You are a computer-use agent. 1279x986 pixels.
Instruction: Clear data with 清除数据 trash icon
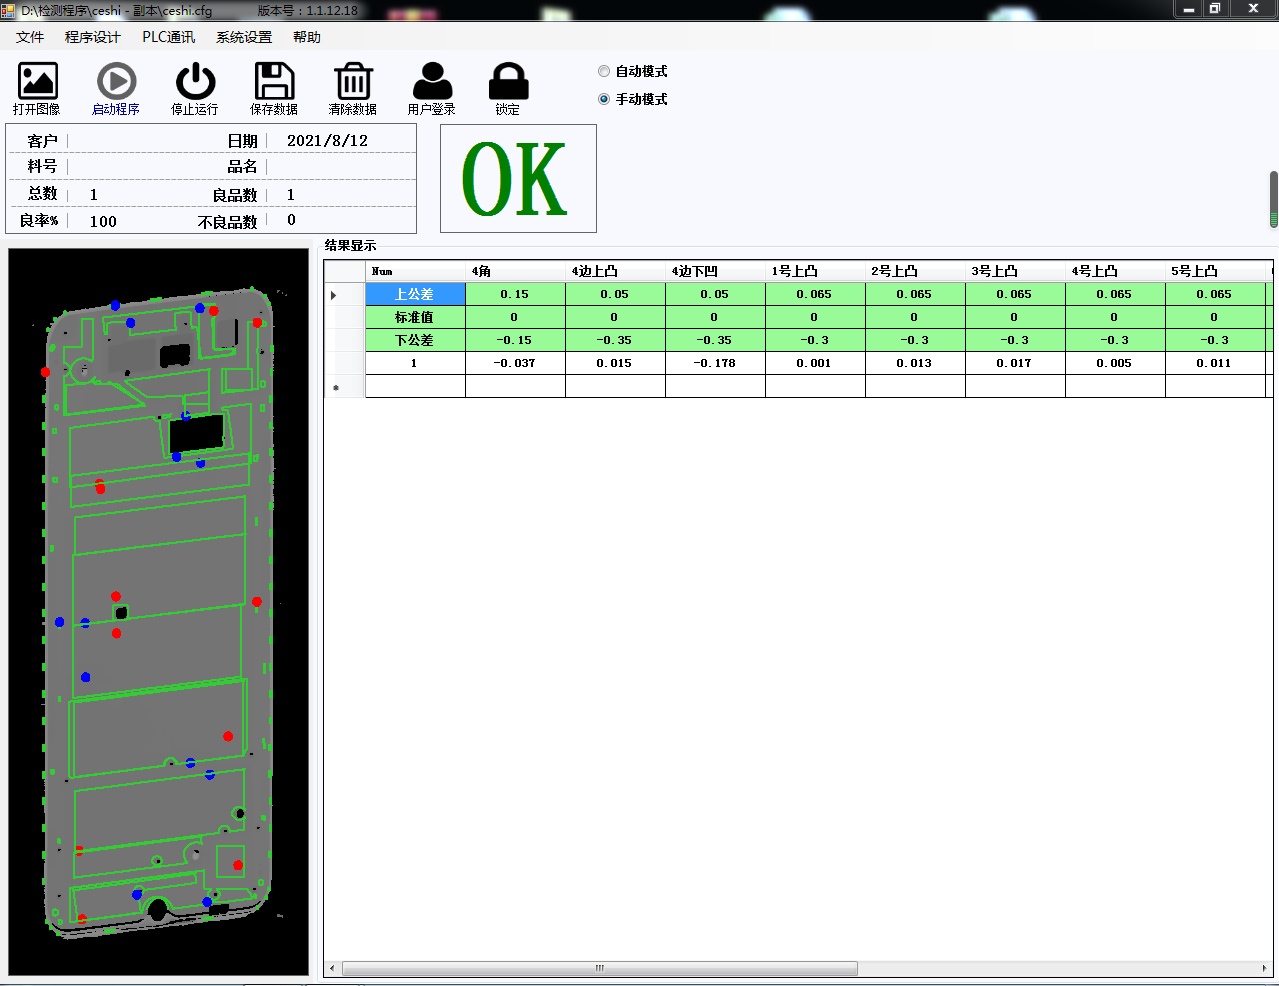353,89
